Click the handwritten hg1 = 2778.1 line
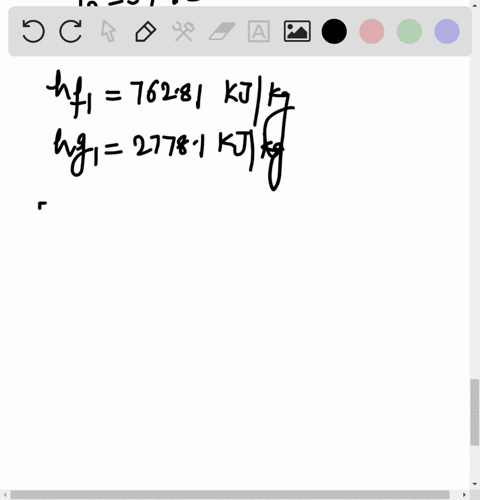Image resolution: width=480 pixels, height=500 pixels. tap(169, 155)
